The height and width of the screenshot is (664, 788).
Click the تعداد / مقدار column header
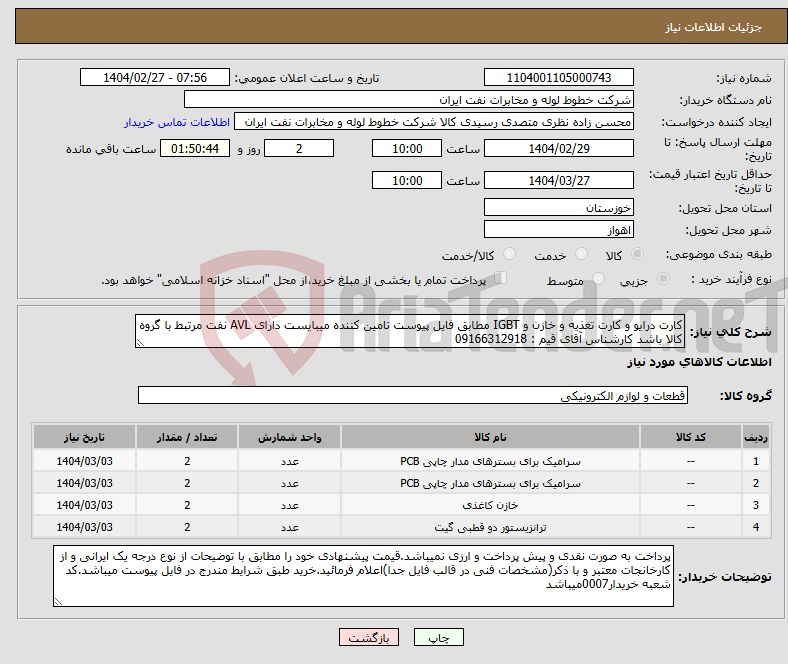click(x=187, y=437)
